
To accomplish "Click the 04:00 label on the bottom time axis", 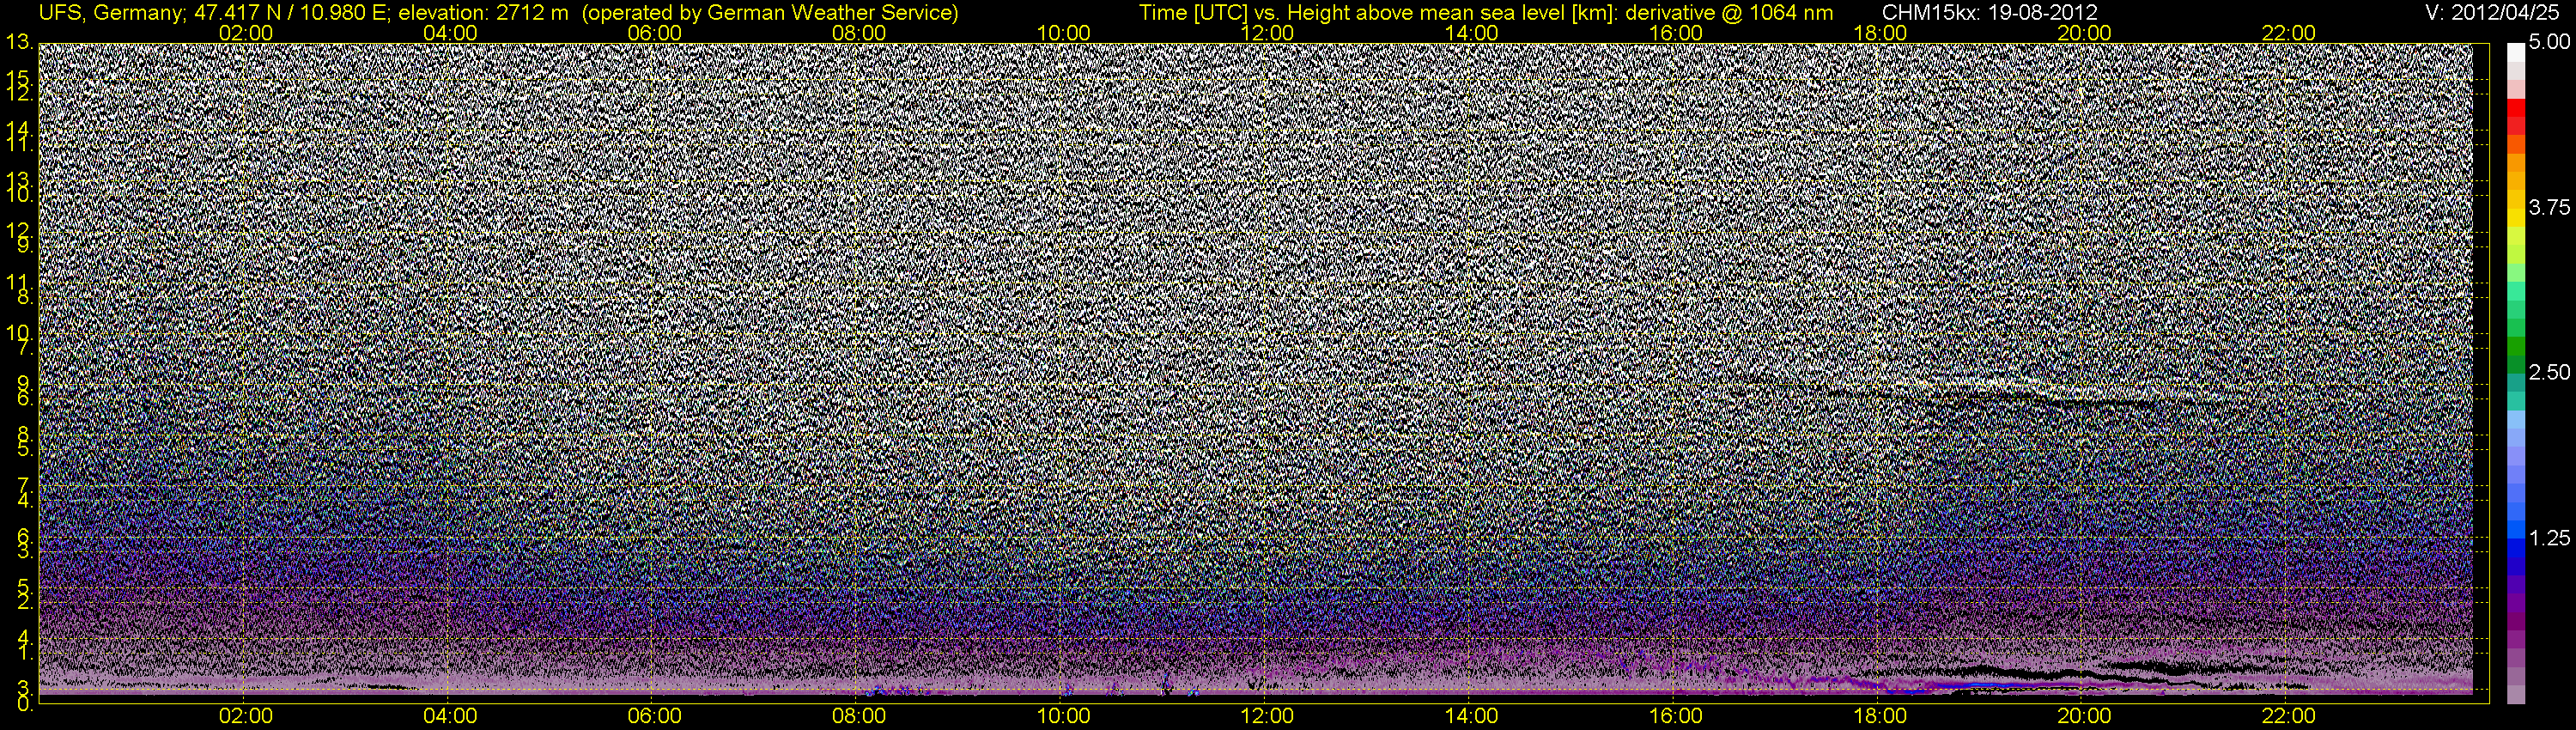I will (x=450, y=716).
